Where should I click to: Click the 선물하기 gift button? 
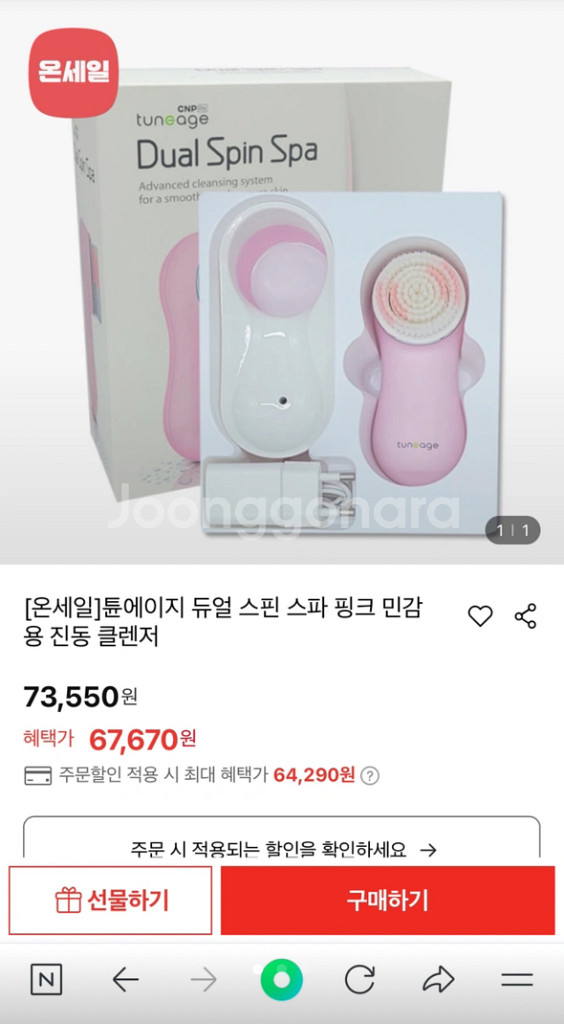tap(110, 901)
